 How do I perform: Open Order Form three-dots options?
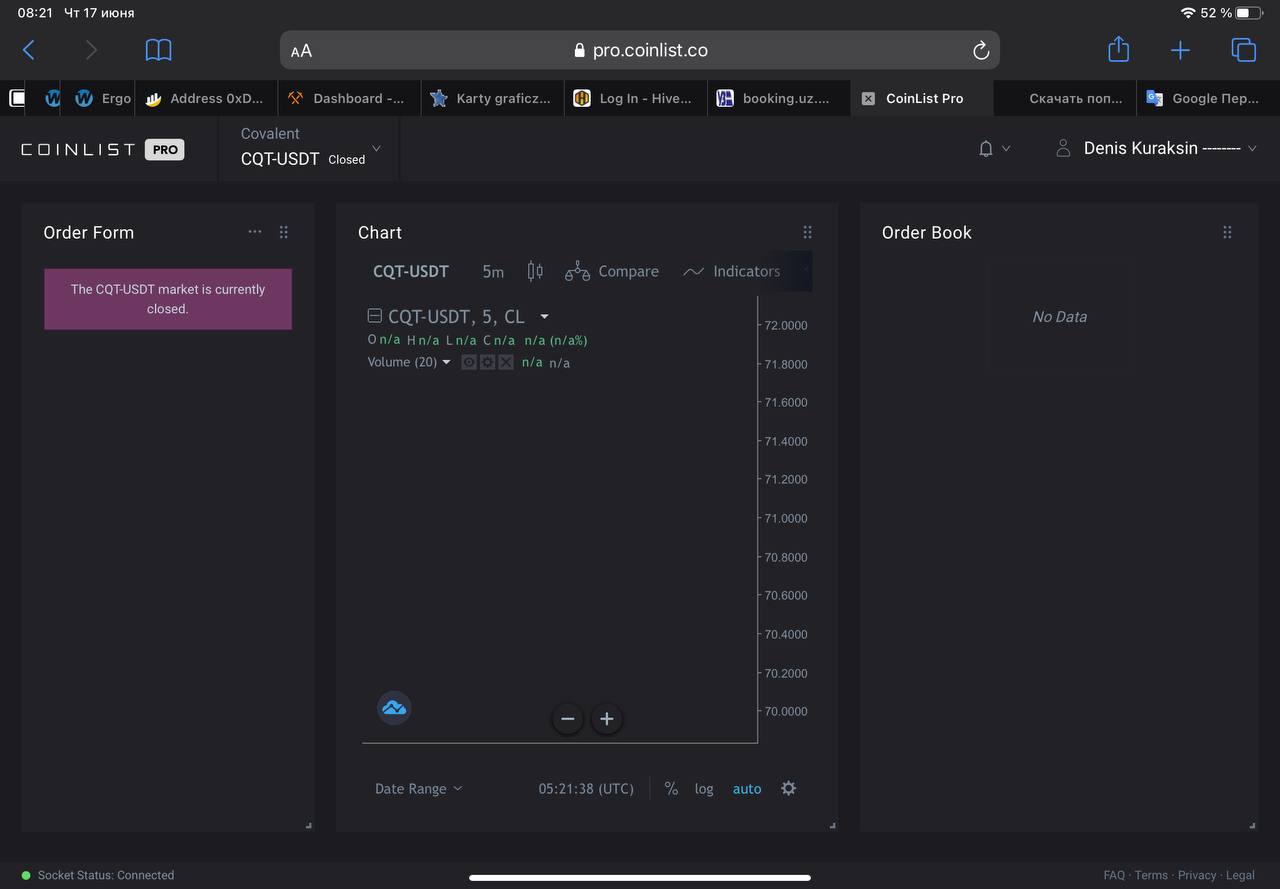click(x=255, y=231)
